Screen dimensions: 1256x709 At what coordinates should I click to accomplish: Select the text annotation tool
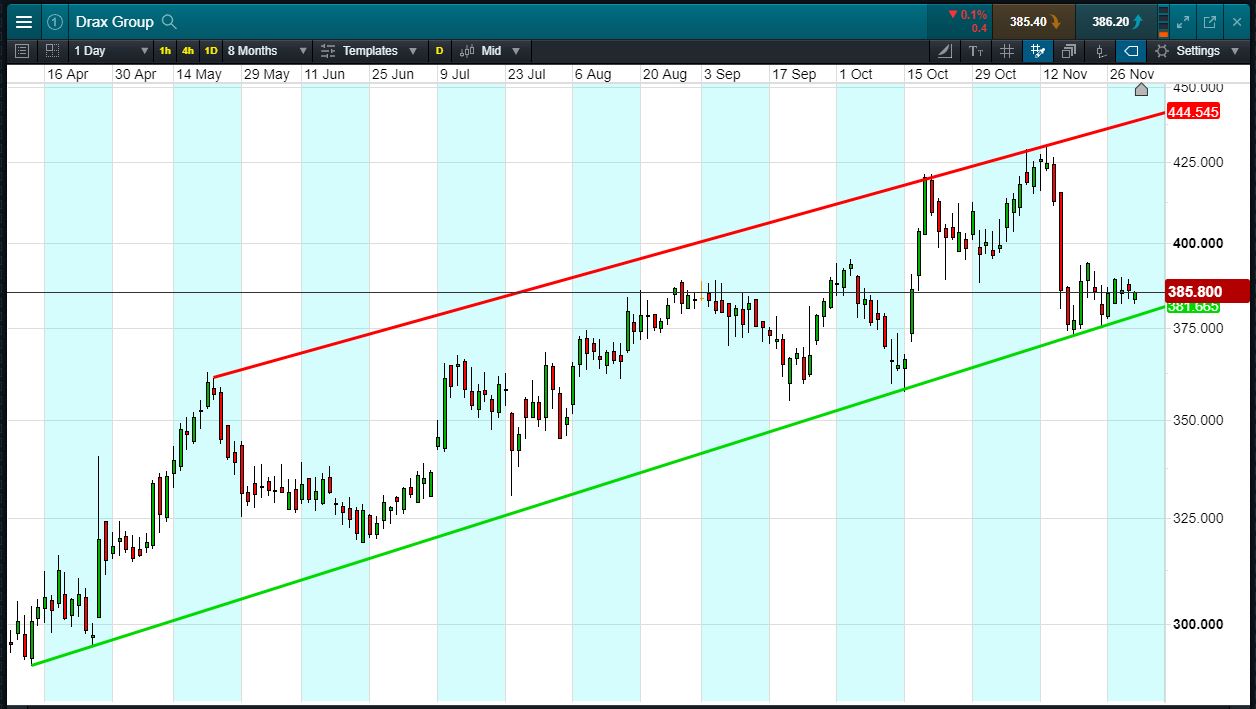click(976, 50)
